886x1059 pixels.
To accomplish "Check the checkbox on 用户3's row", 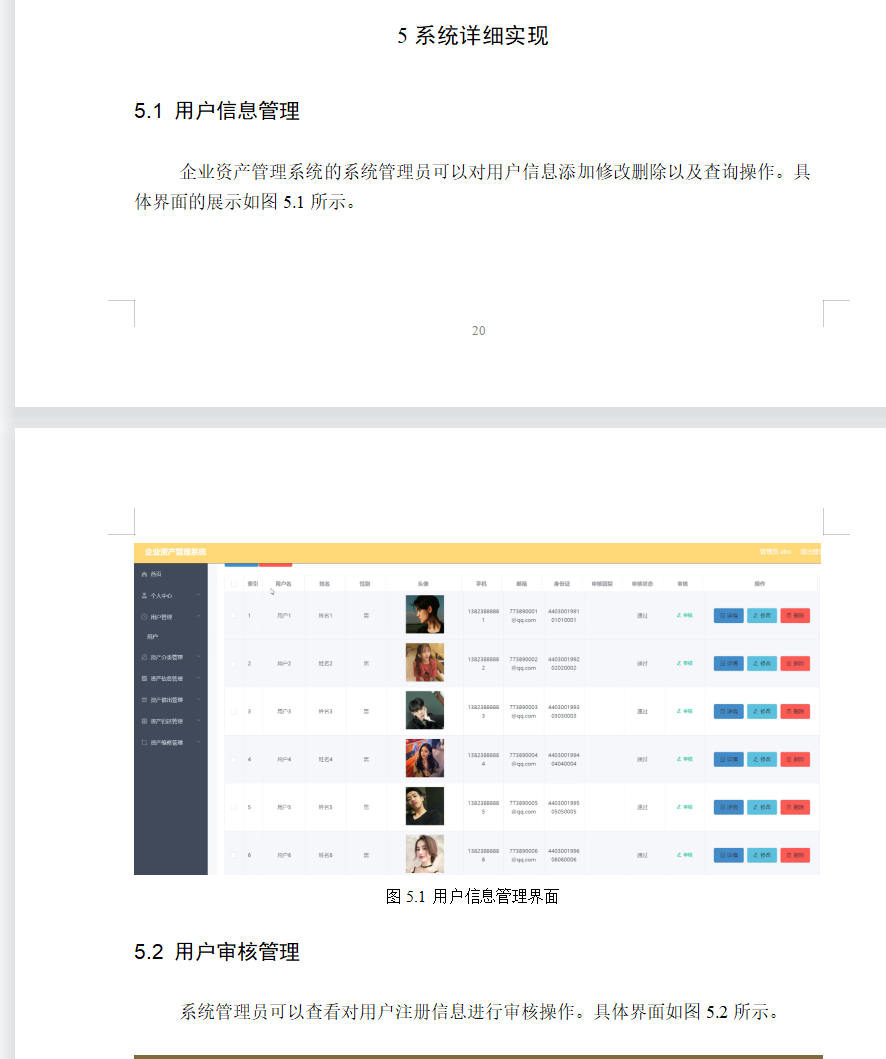I will coord(232,711).
